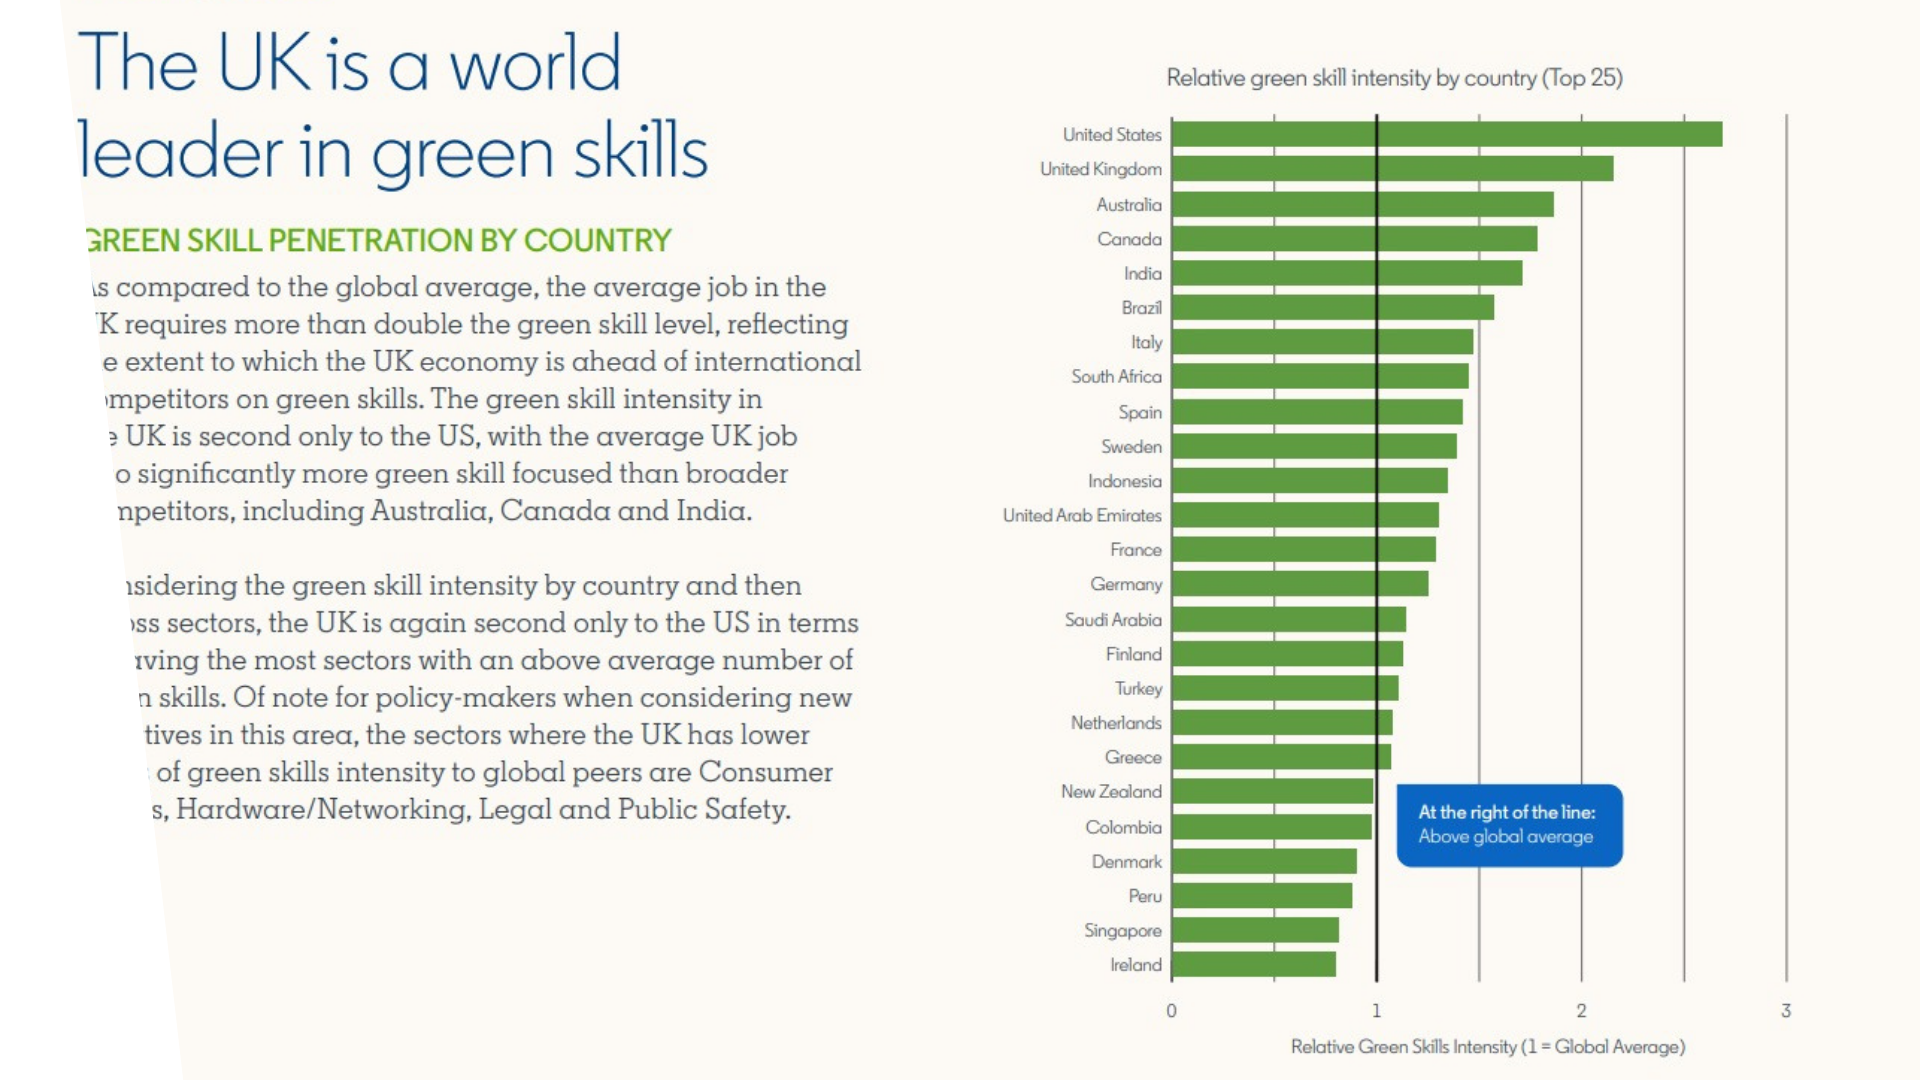
Task: Click the chart title 'Relative green skill intensity by country'
Action: pos(1394,78)
